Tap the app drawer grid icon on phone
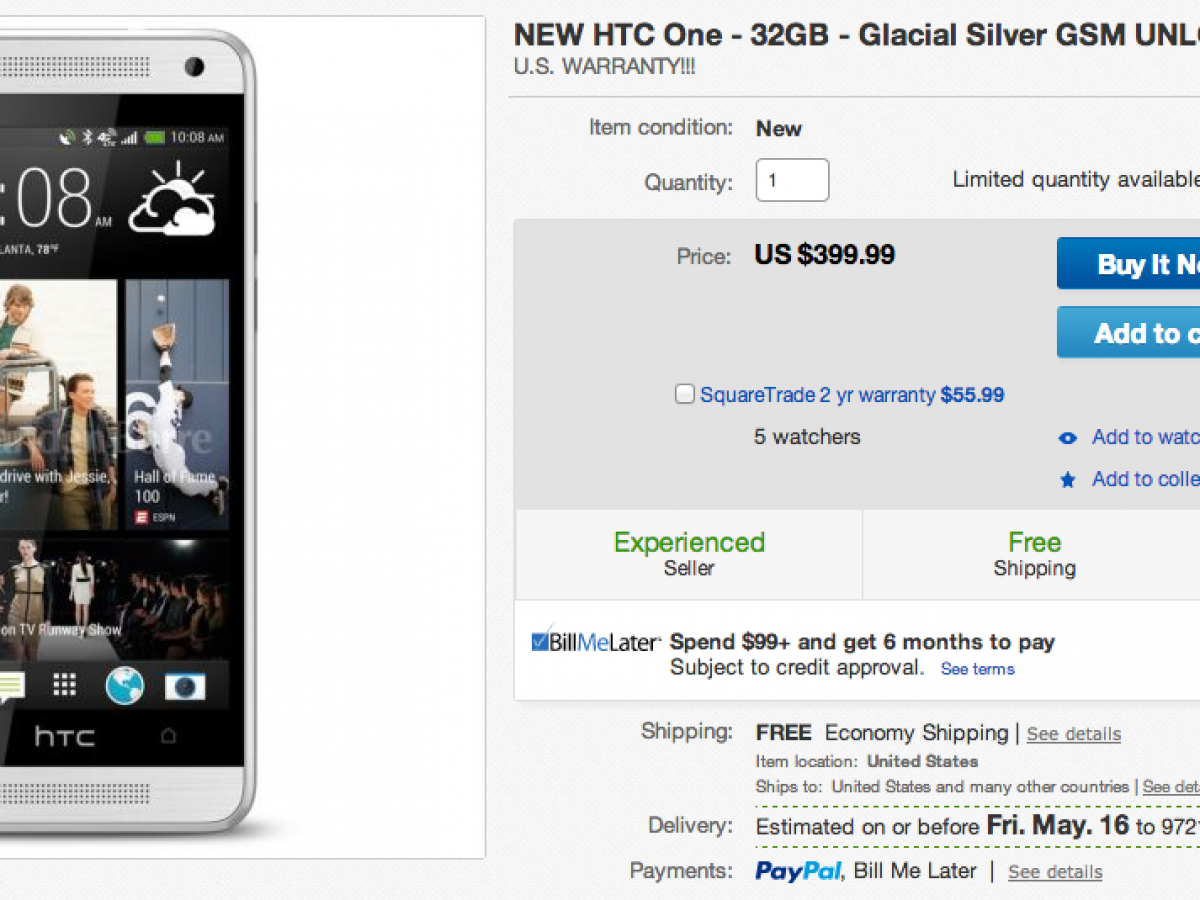1200x900 pixels. 65,685
